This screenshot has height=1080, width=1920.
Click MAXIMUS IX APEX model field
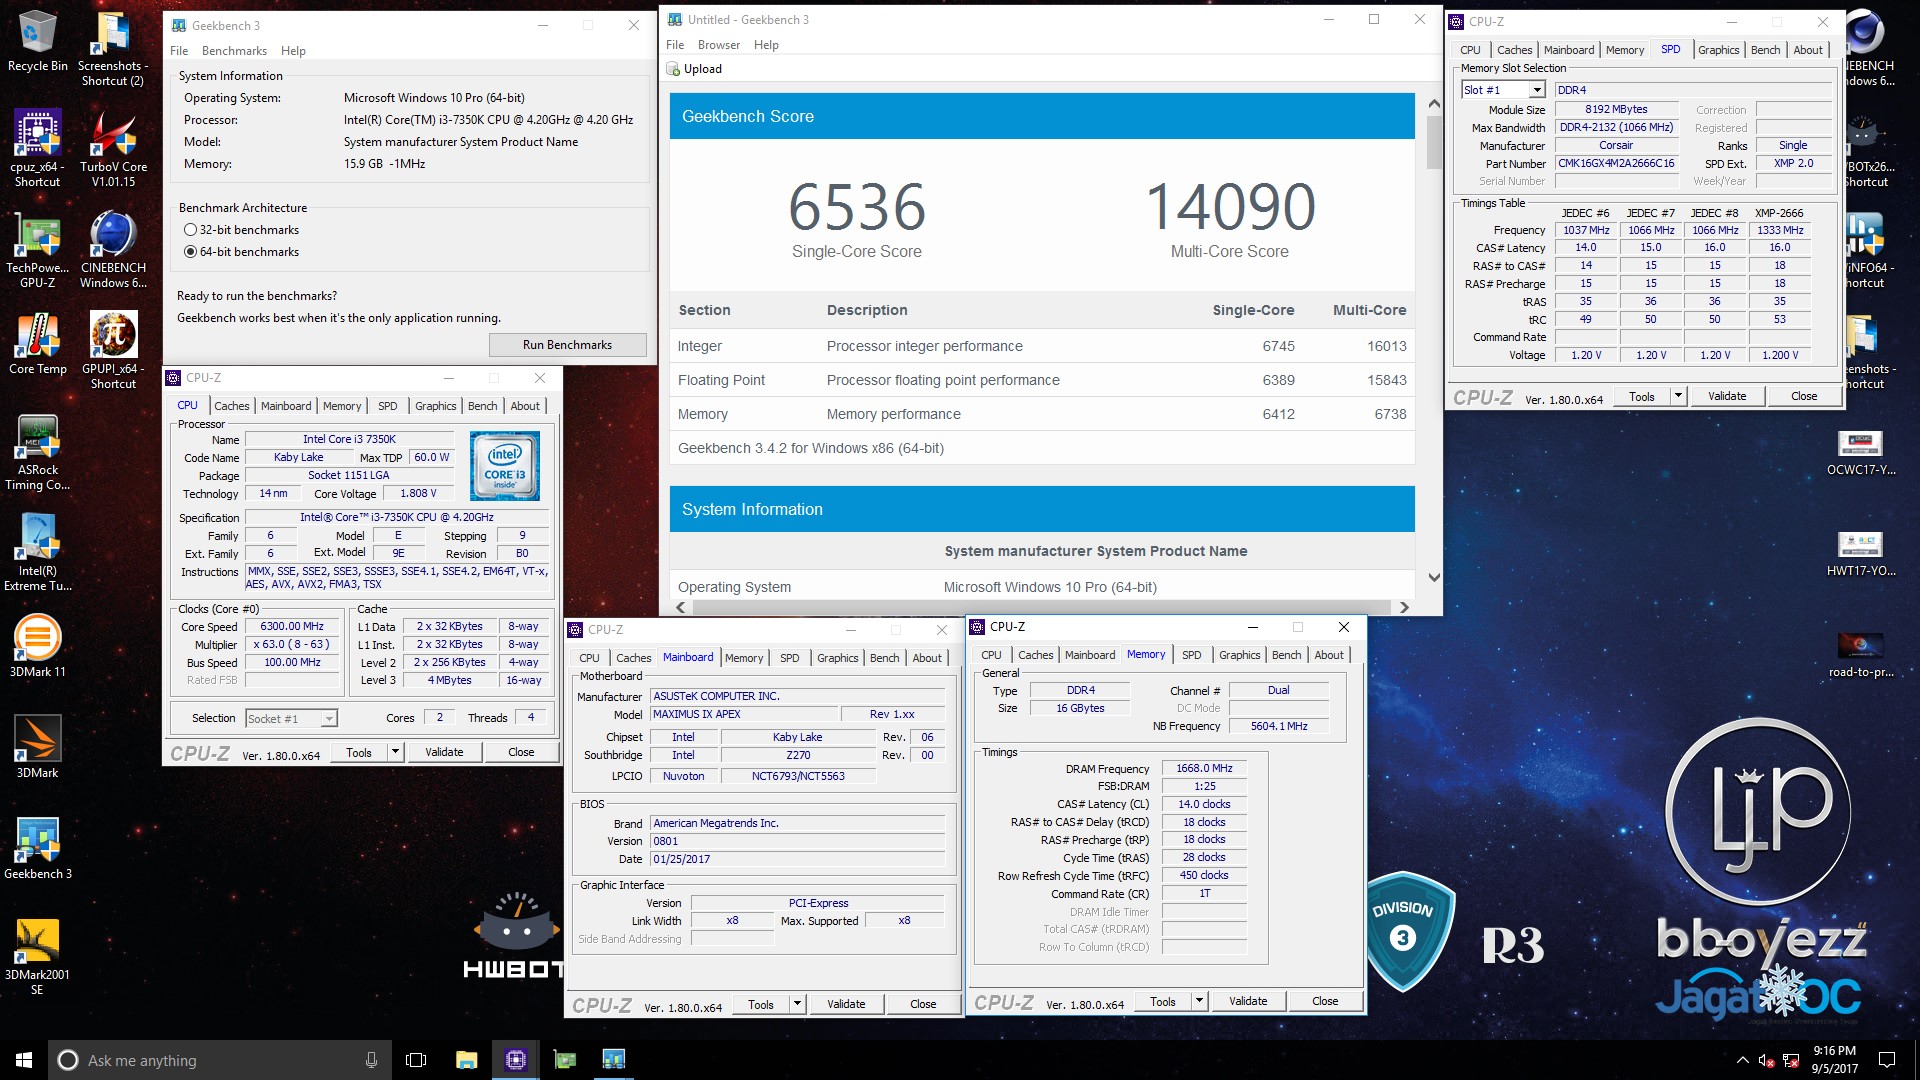[743, 715]
